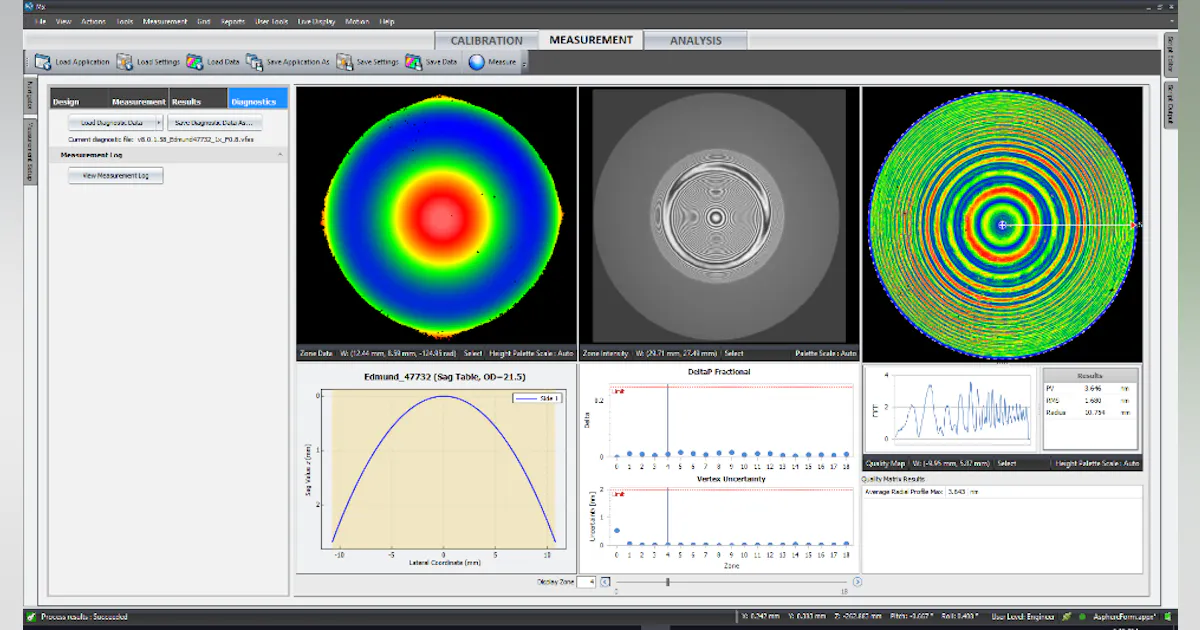Click the Display Zone number field
This screenshot has height=630, width=1200.
pos(587,581)
